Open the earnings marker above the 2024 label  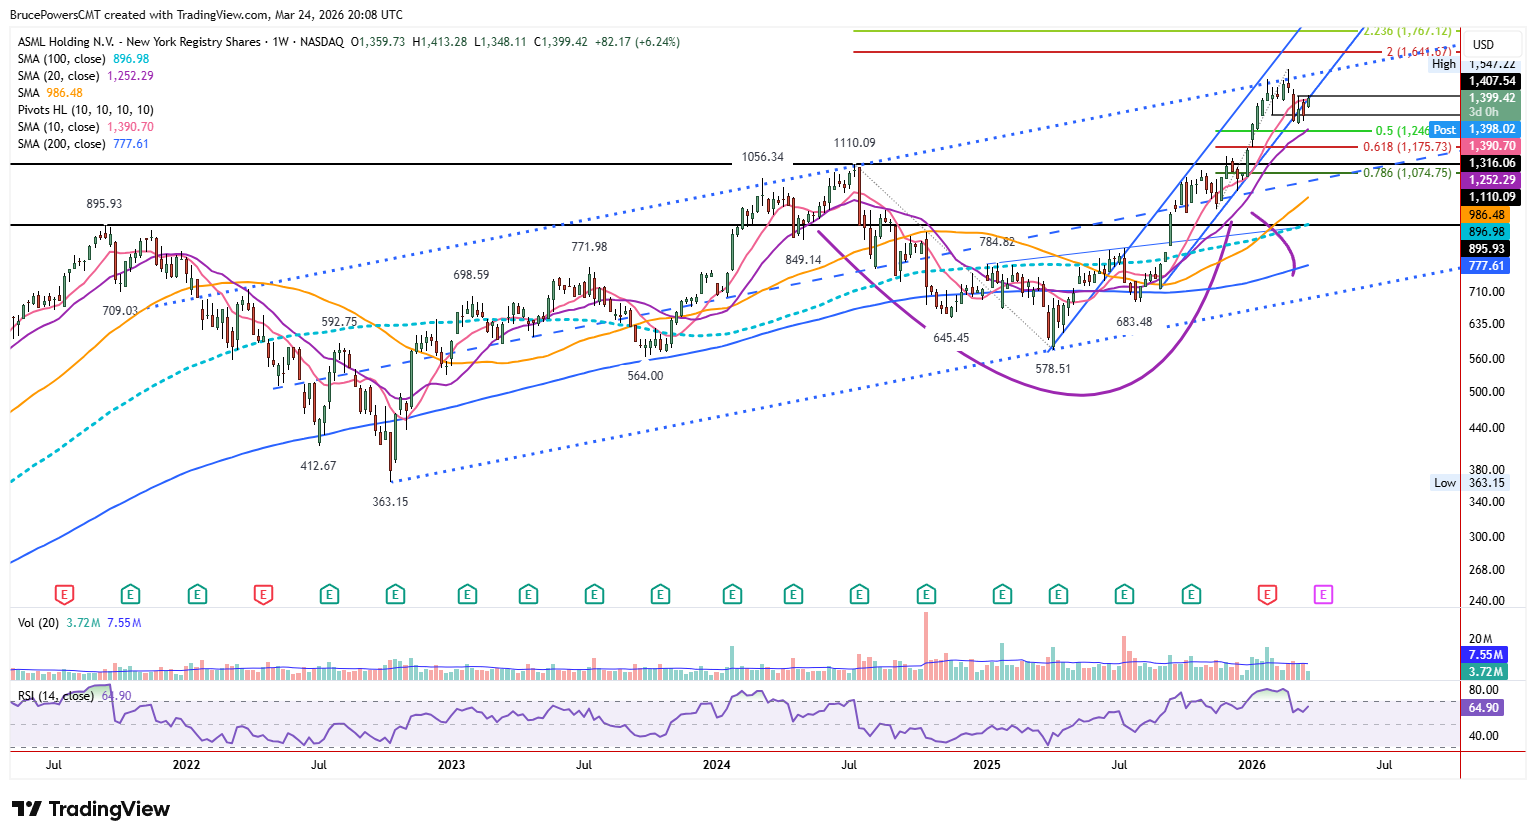pyautogui.click(x=732, y=595)
